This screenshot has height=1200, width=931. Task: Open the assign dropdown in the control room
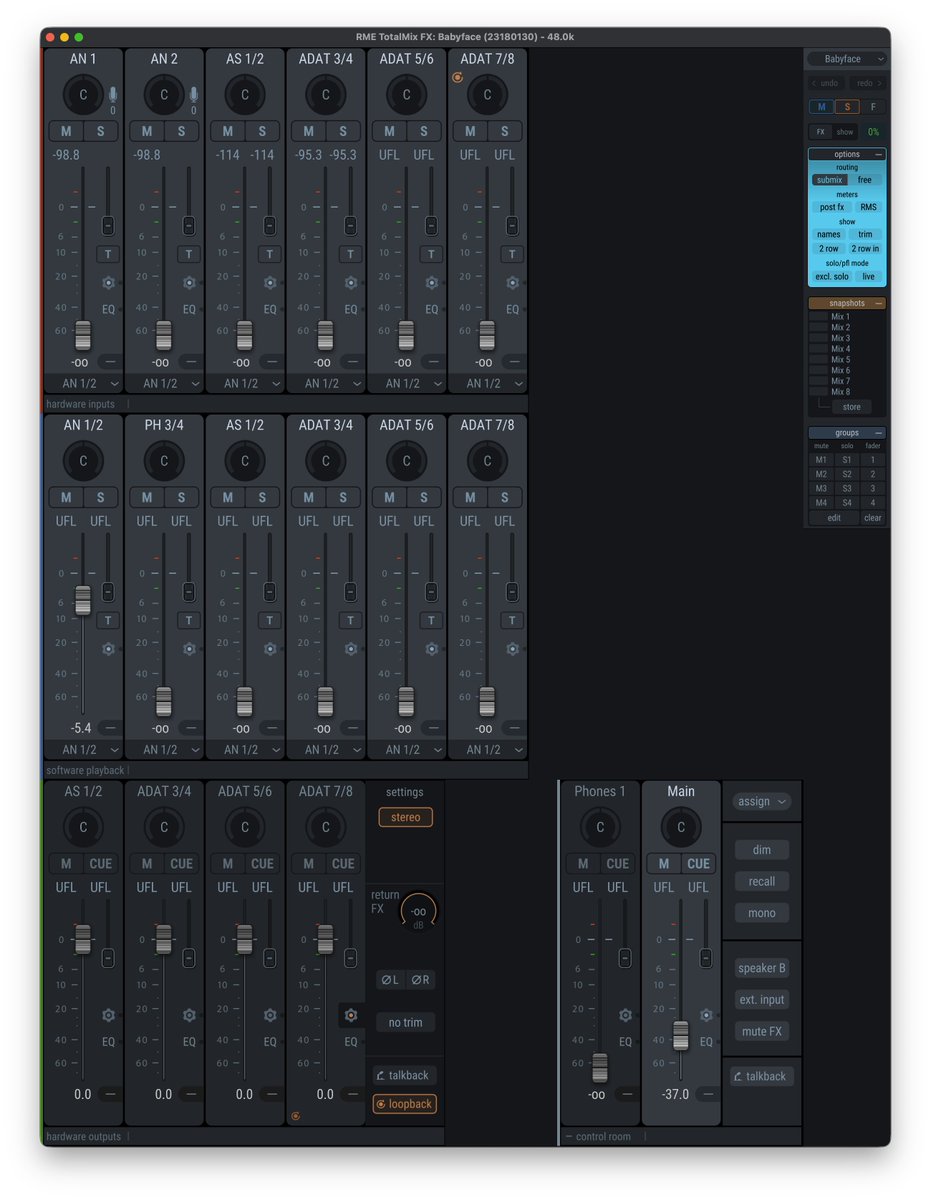[762, 801]
